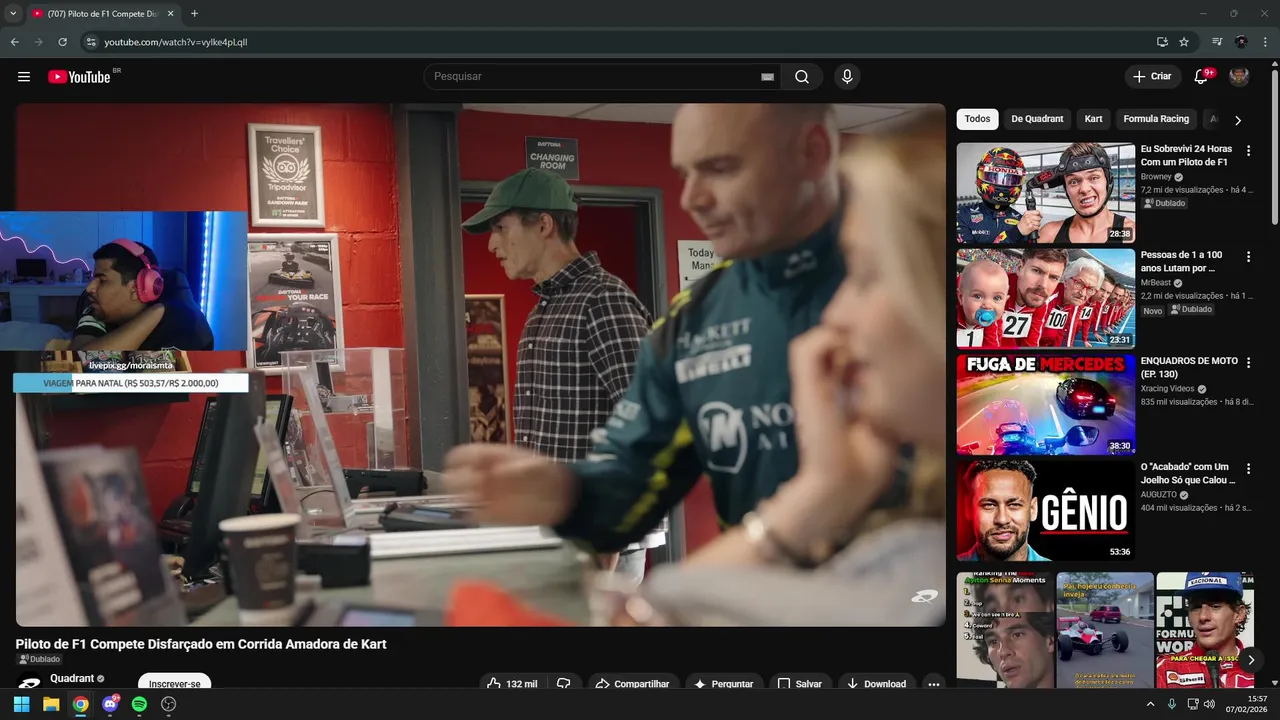Open more video actions ellipsis
Image resolution: width=1280 pixels, height=720 pixels.
(x=933, y=684)
